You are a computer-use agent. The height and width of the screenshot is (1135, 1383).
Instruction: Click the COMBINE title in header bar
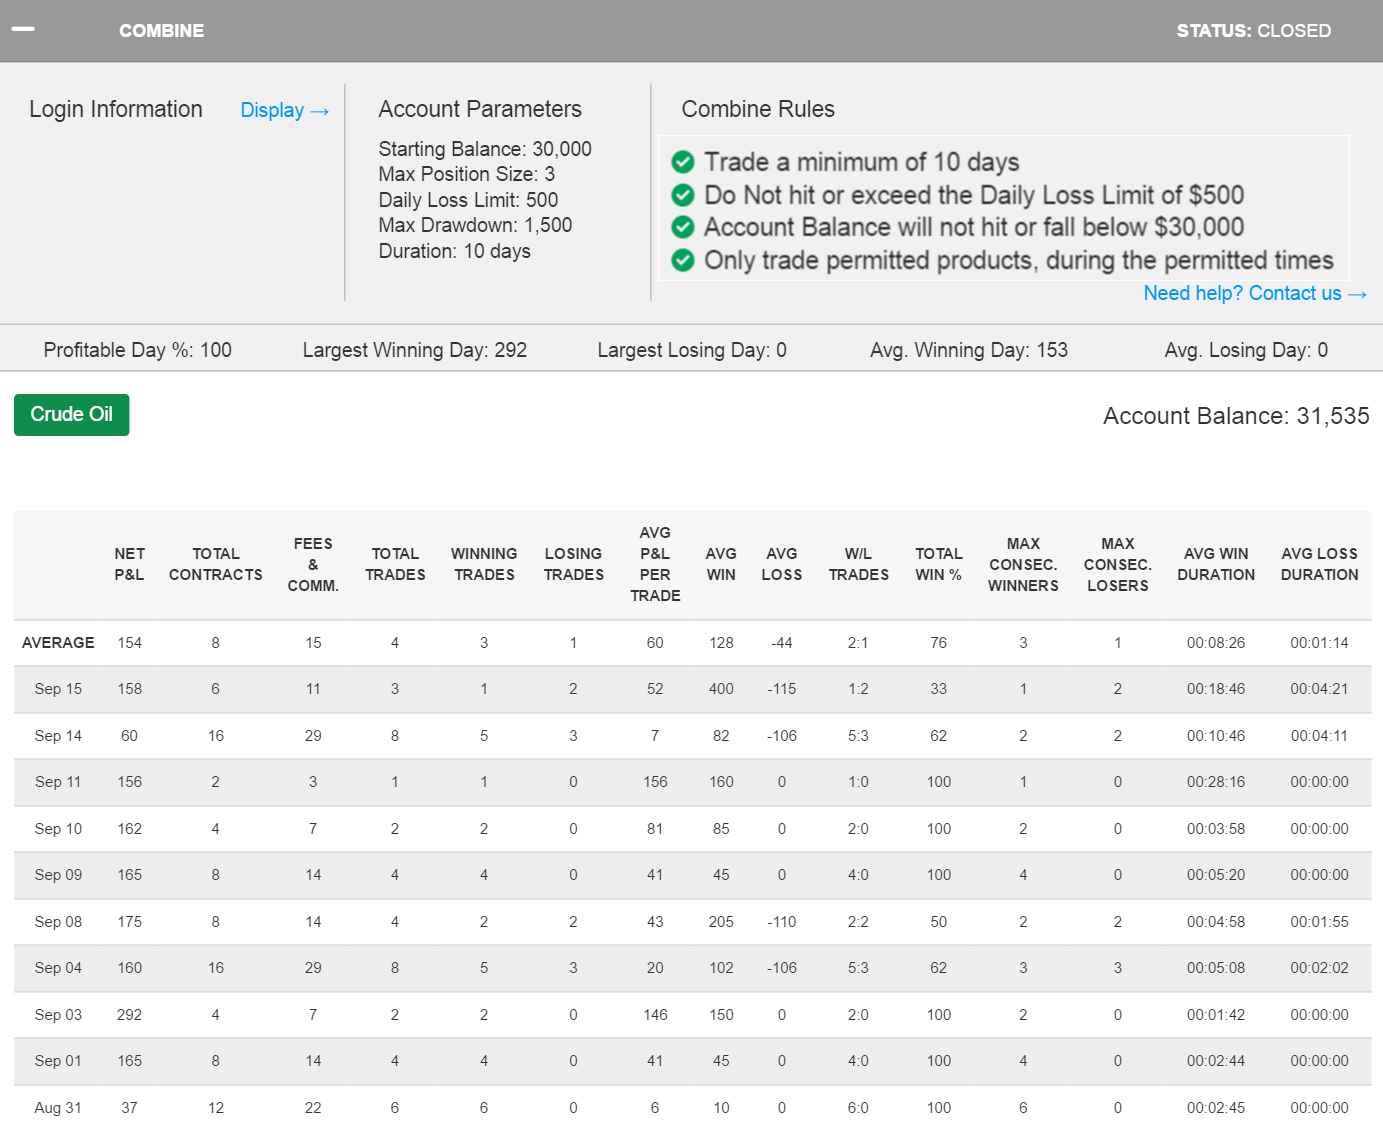[161, 31]
